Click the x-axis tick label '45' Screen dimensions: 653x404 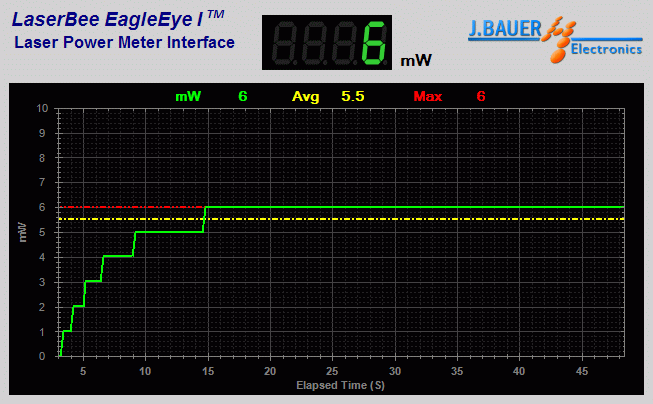tap(582, 371)
